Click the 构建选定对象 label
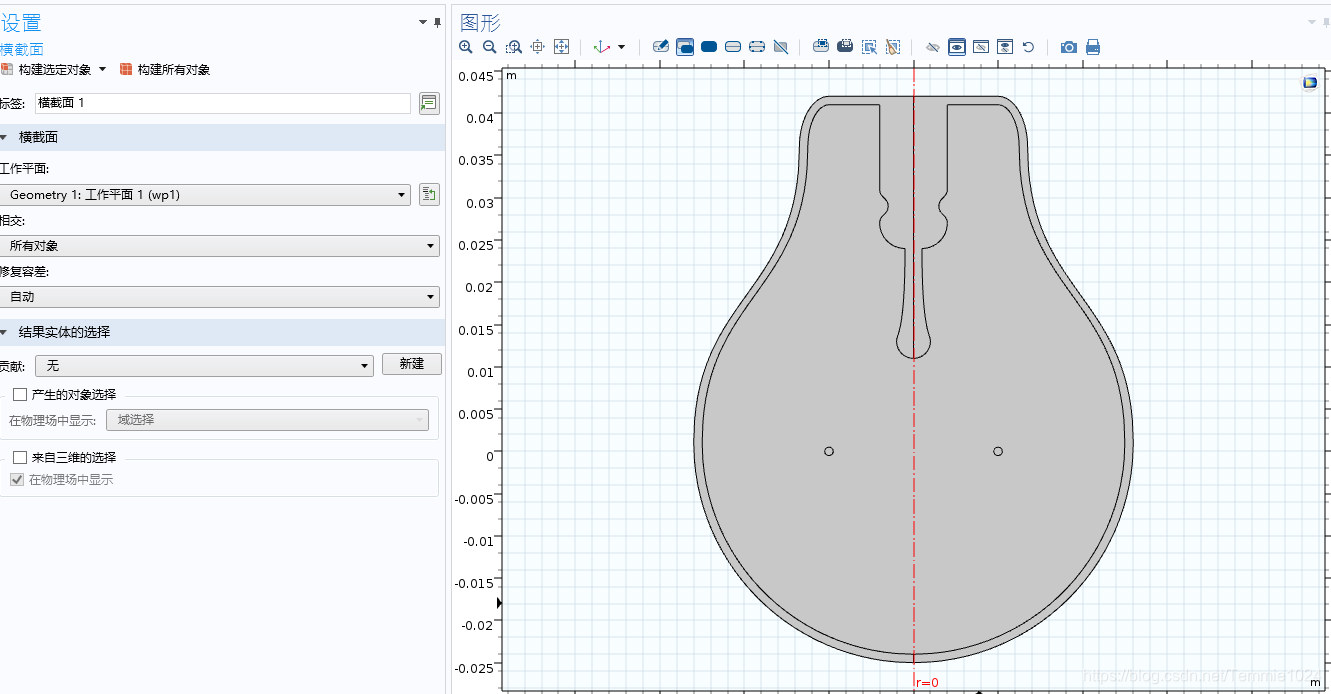The height and width of the screenshot is (694, 1331). 55,70
